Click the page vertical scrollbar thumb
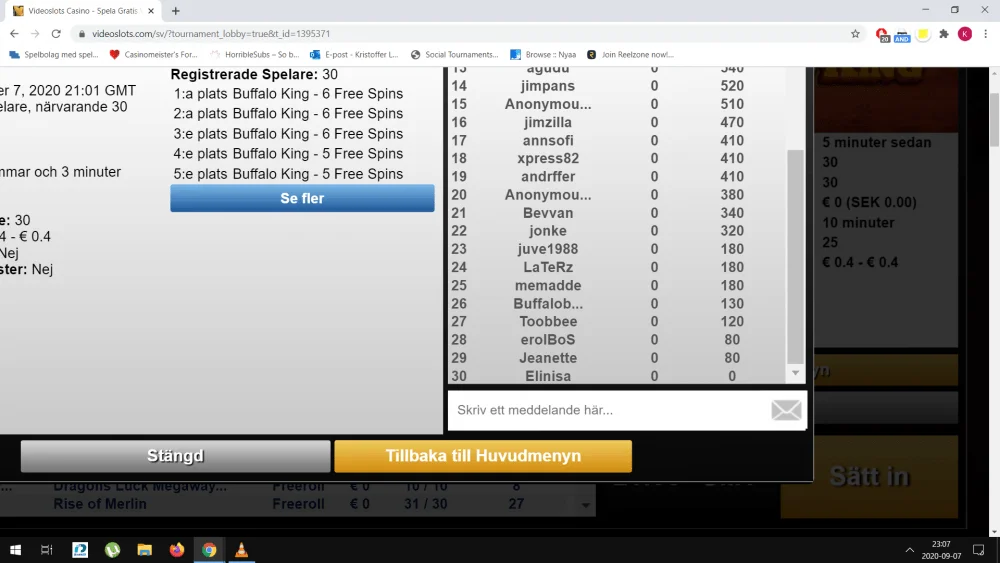This screenshot has width=1000, height=563. point(994,120)
